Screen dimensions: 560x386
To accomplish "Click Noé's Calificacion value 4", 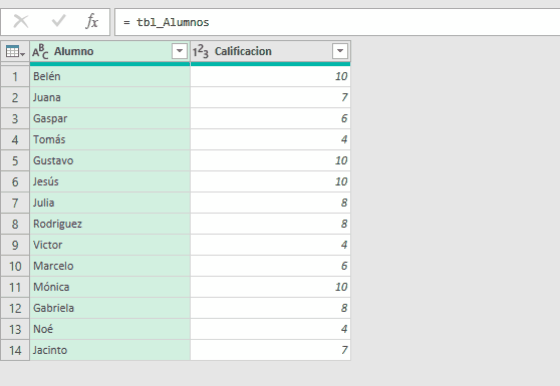I will pyautogui.click(x=270, y=329).
